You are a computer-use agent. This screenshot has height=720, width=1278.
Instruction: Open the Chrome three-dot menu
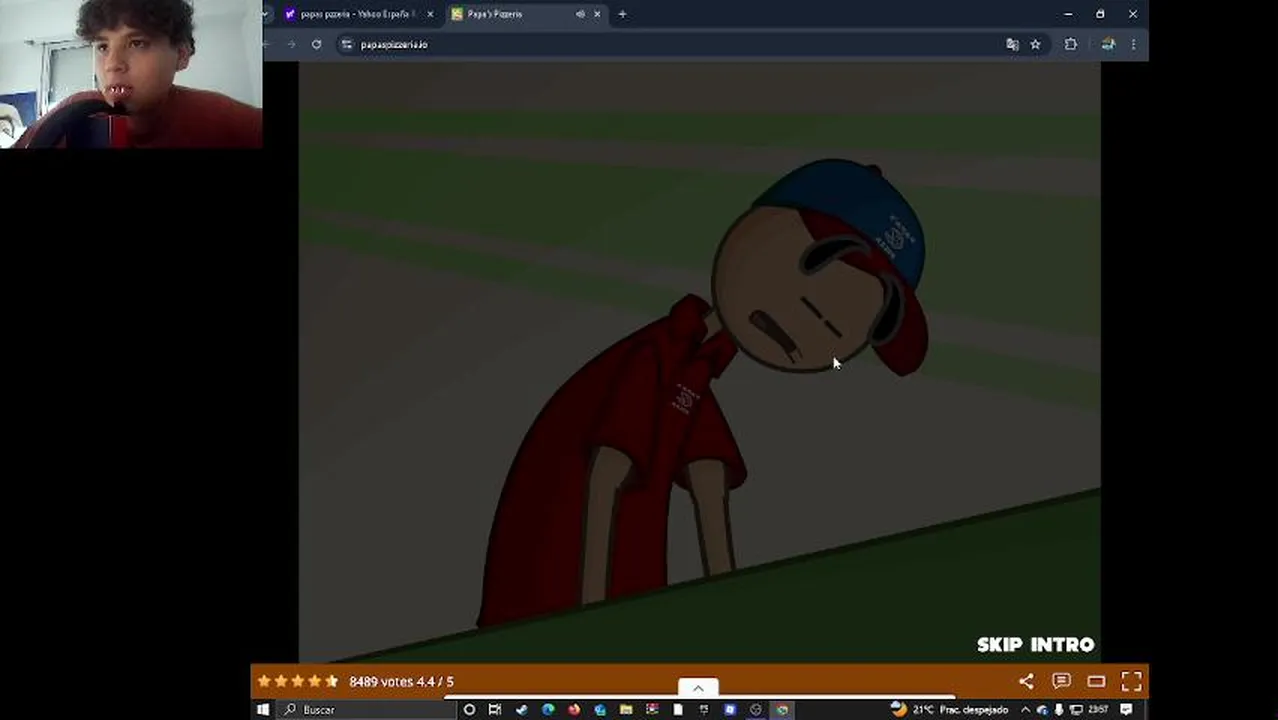pyautogui.click(x=1133, y=44)
